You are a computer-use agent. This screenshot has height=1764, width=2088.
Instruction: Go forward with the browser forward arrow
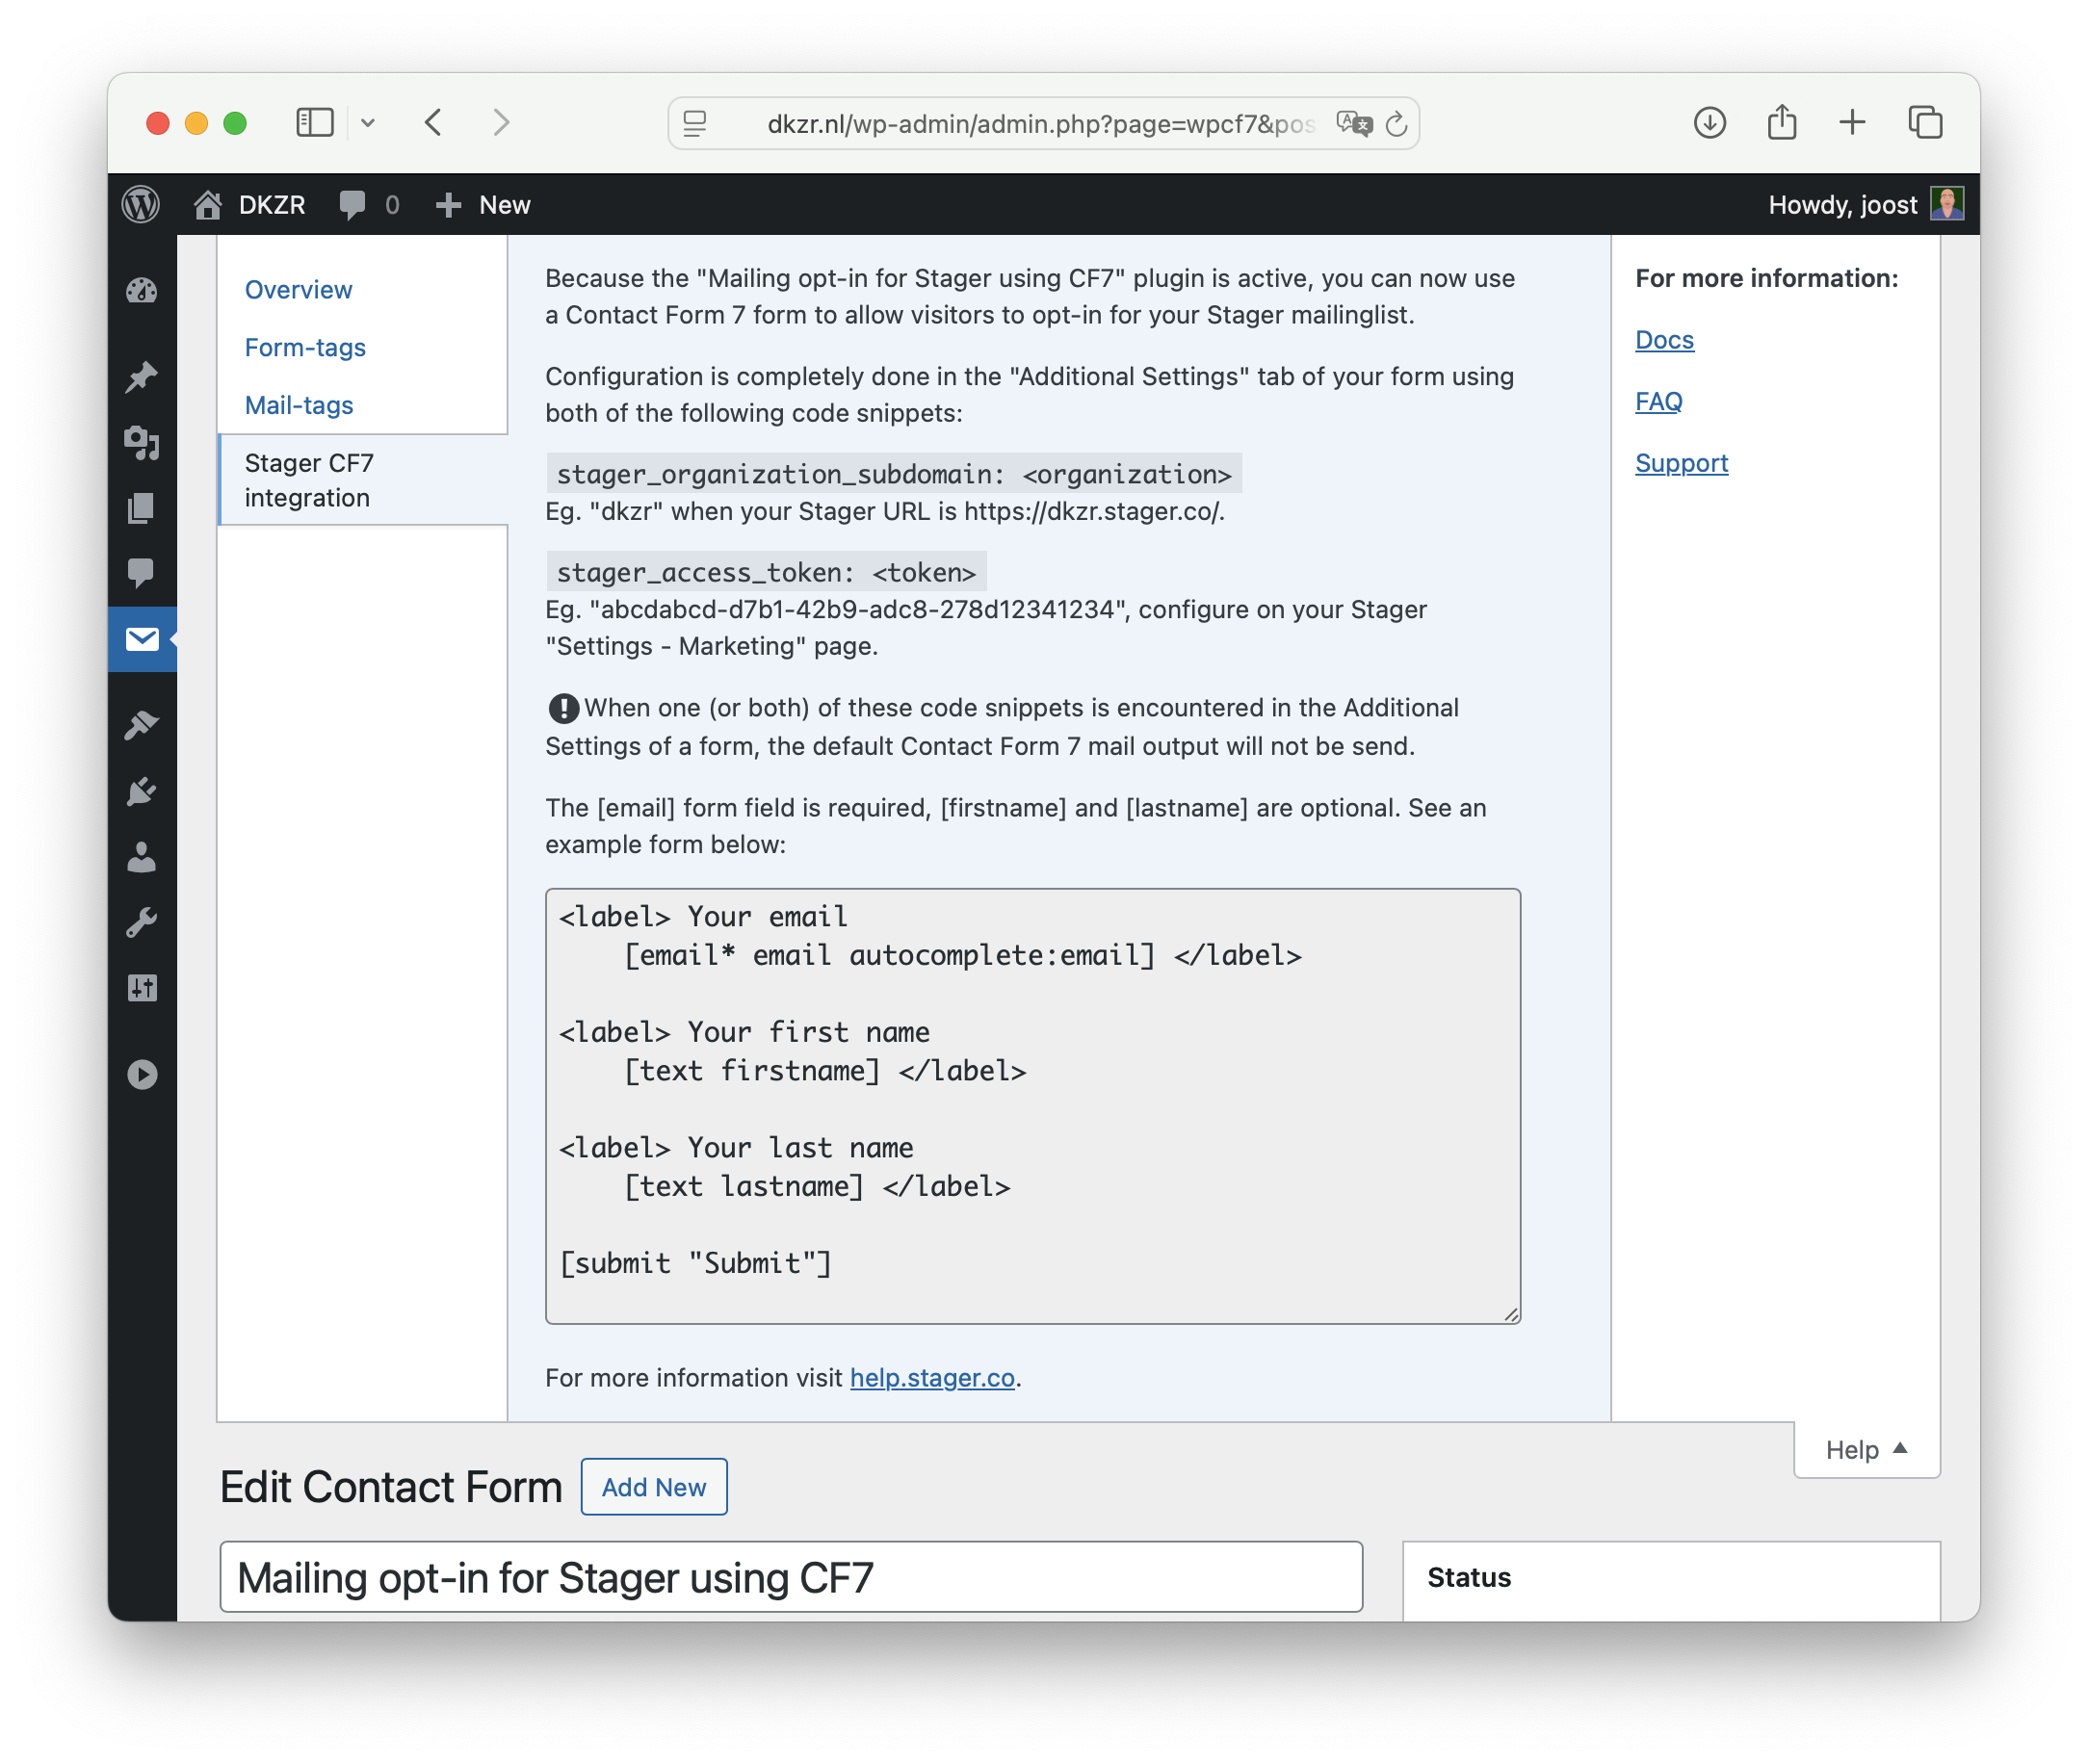click(501, 122)
